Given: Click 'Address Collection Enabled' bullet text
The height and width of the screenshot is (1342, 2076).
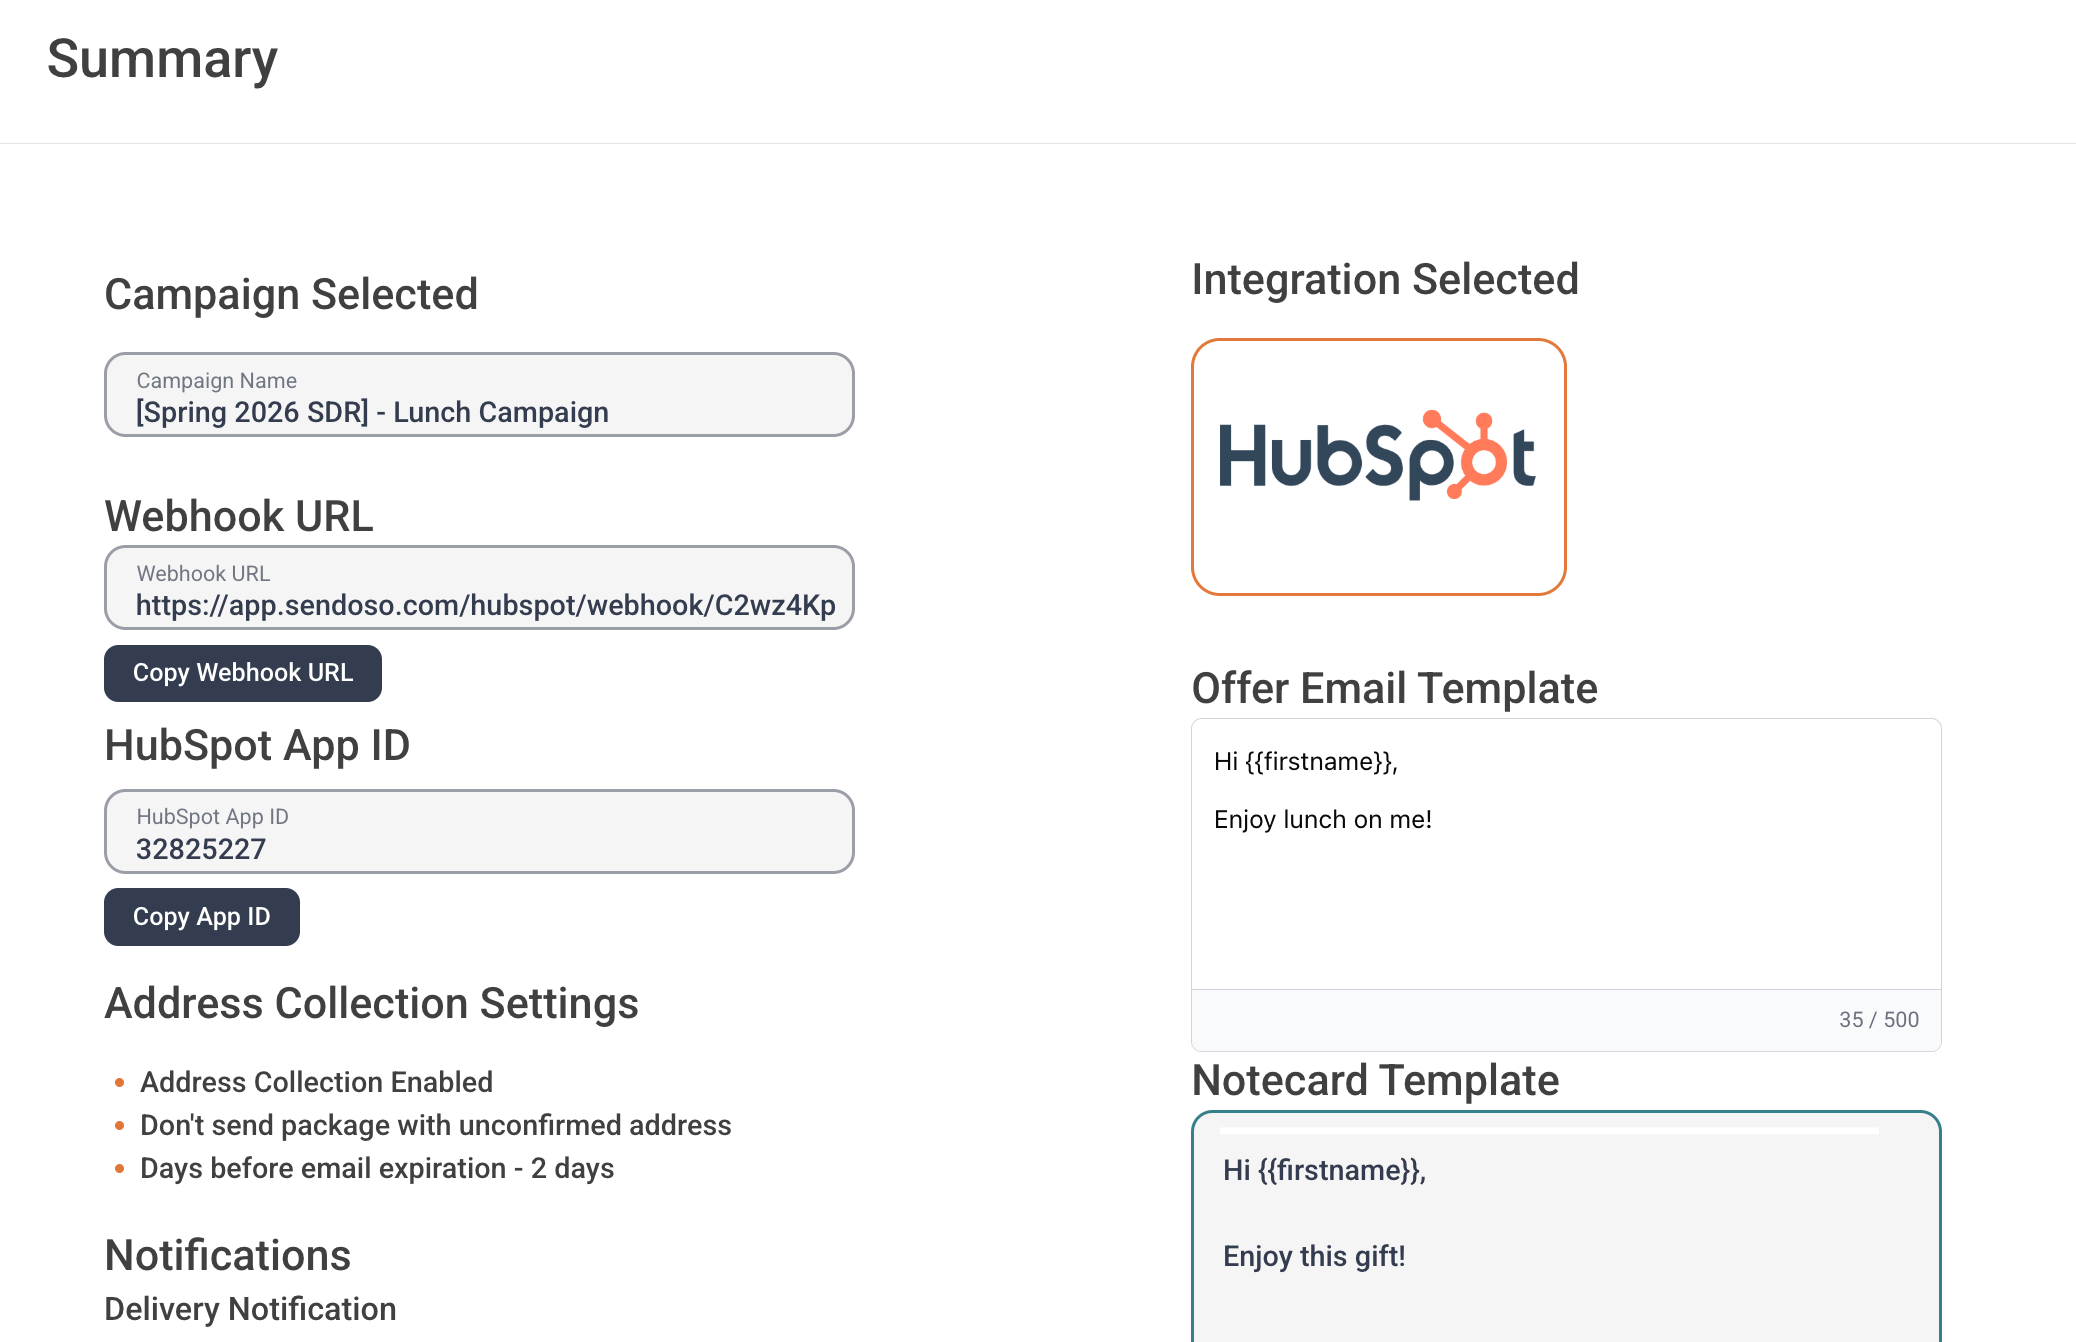Looking at the screenshot, I should [316, 1082].
